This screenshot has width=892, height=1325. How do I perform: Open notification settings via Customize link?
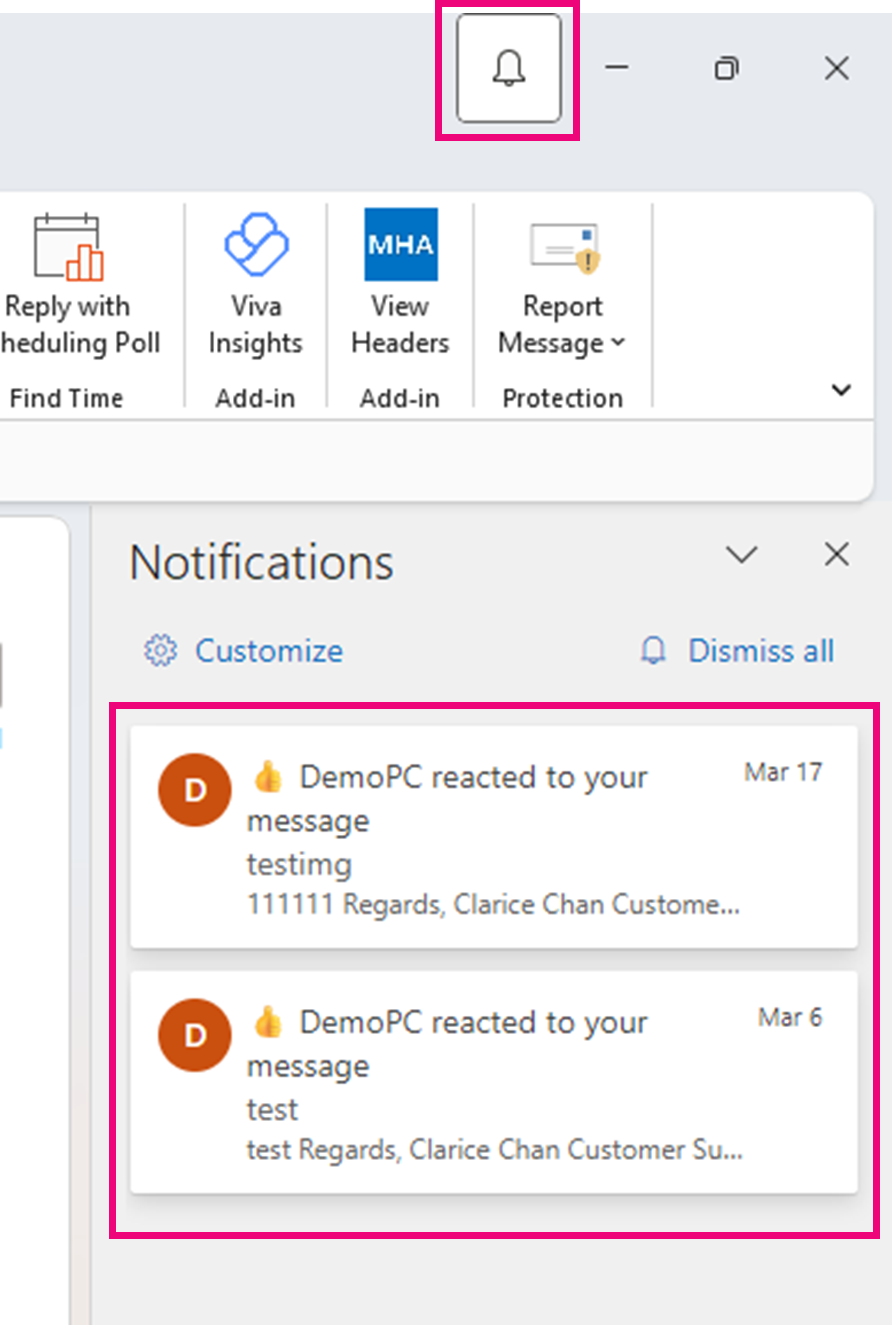268,650
